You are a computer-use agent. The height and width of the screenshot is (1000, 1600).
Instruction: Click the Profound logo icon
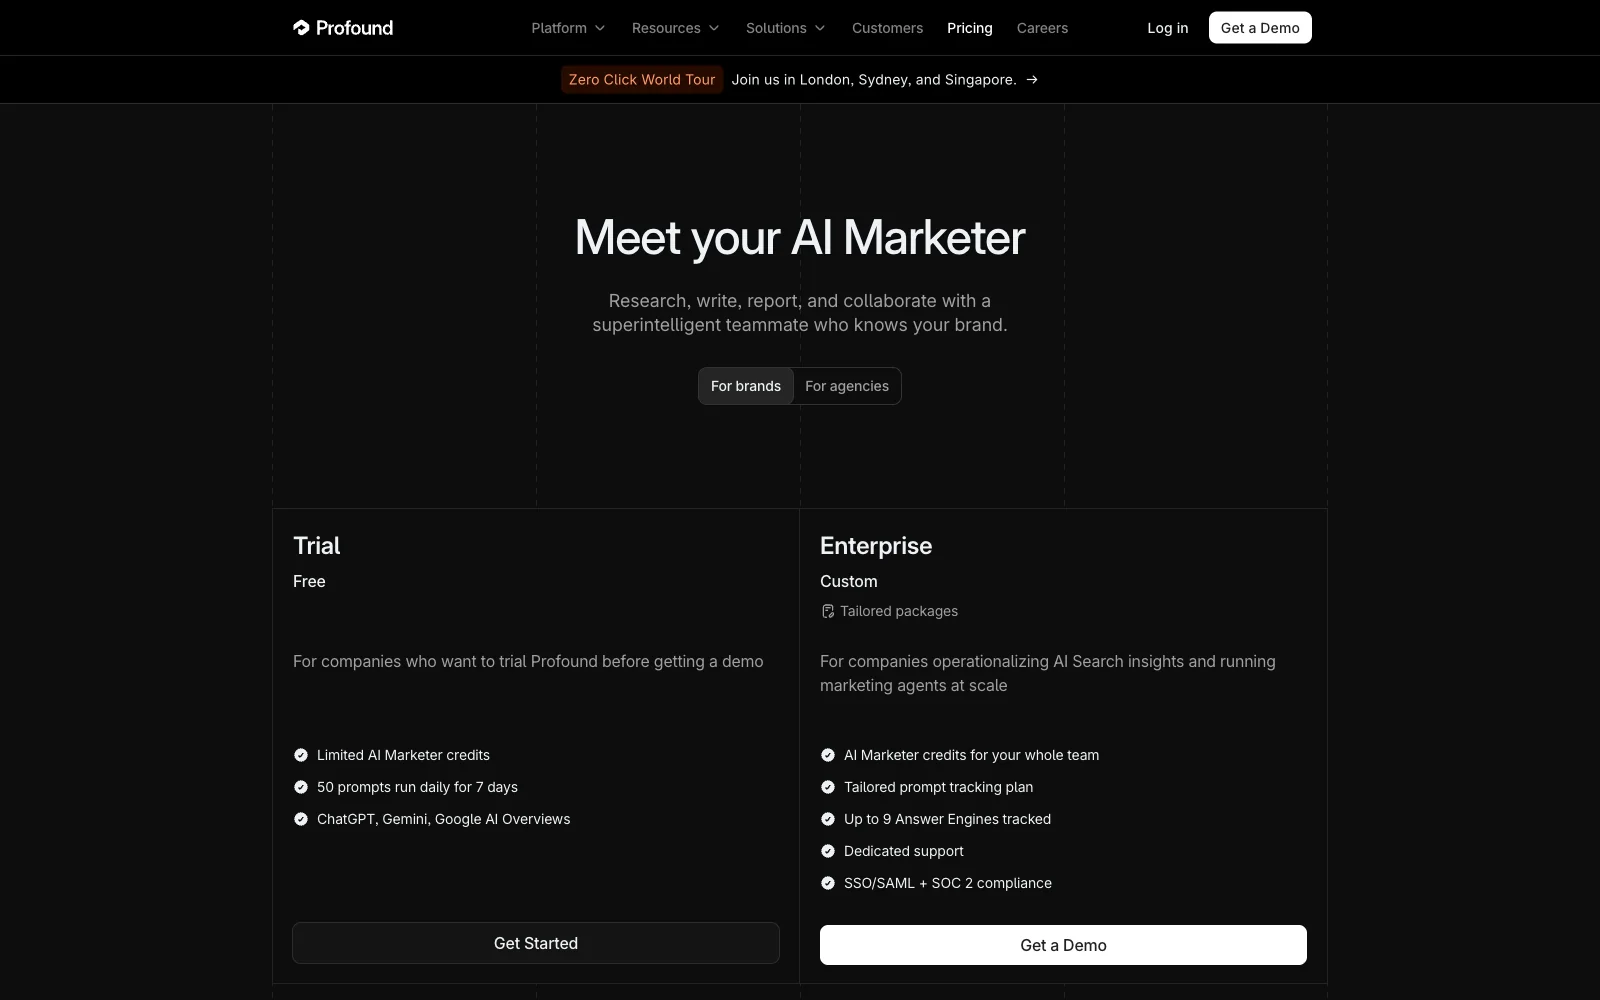coord(301,28)
